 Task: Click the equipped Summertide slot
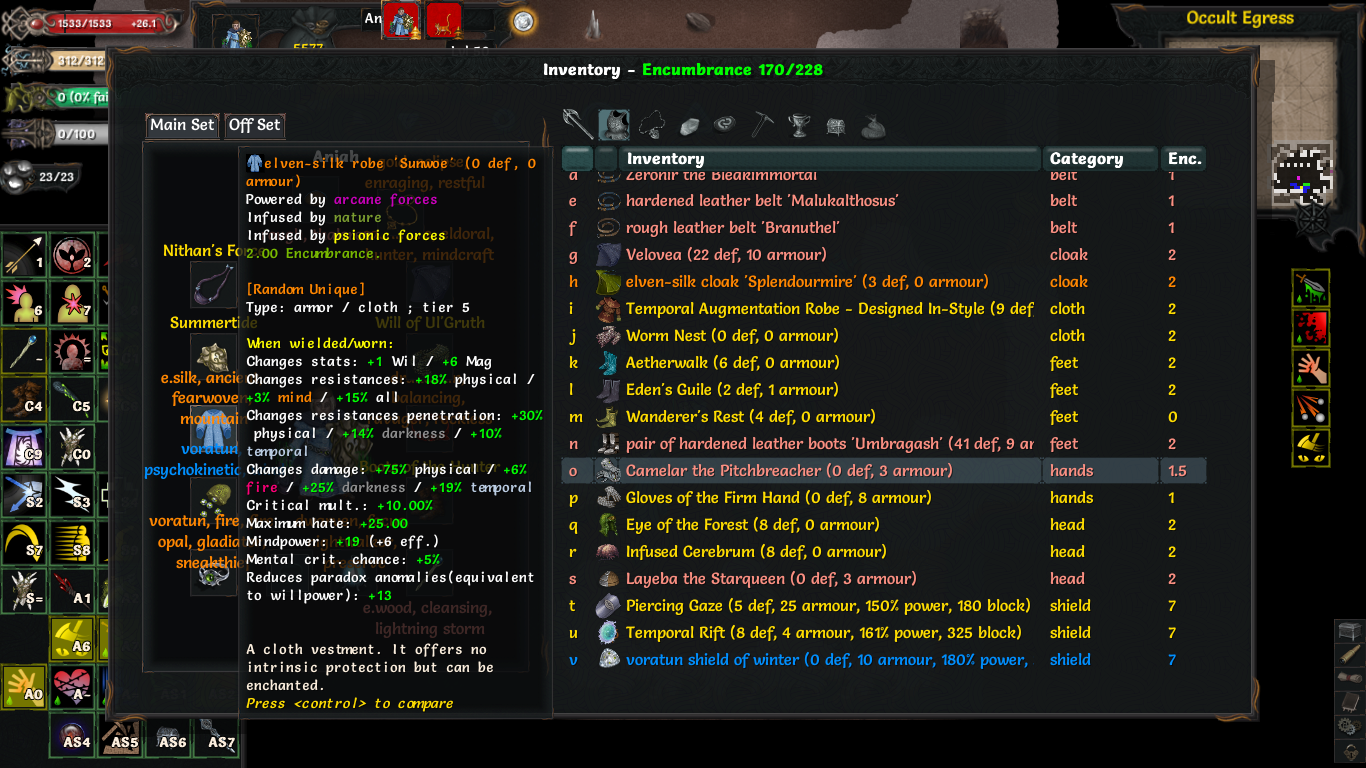[214, 355]
